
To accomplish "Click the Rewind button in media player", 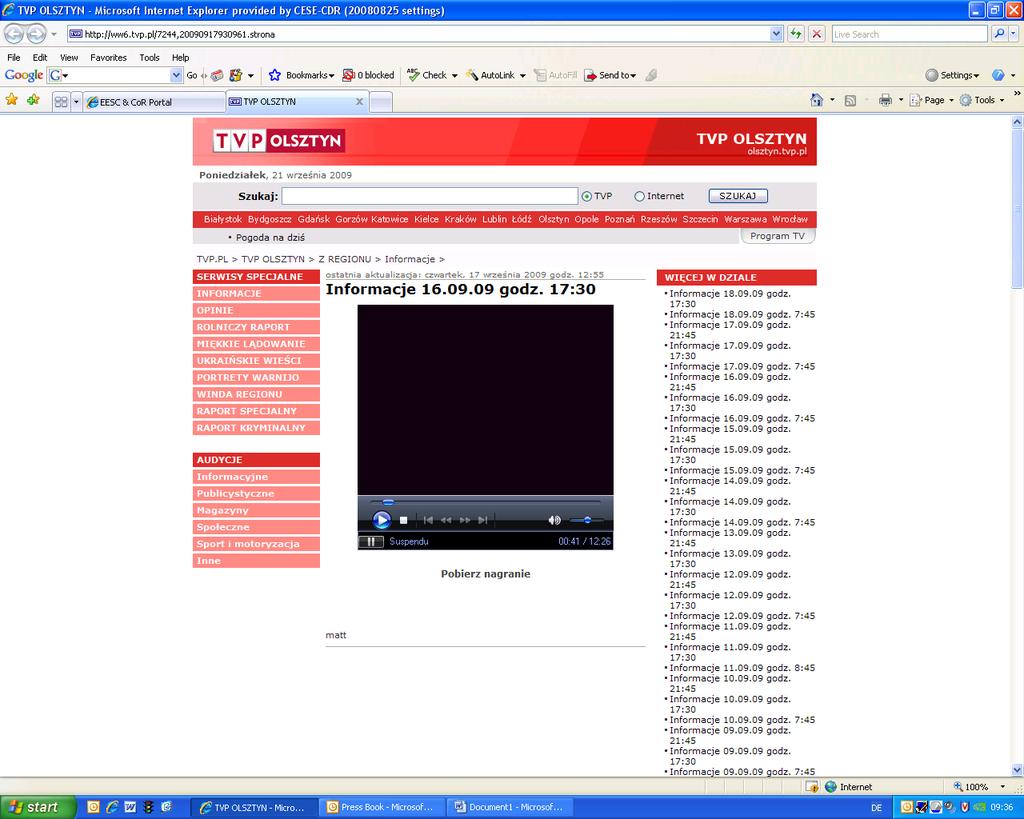I will click(447, 520).
